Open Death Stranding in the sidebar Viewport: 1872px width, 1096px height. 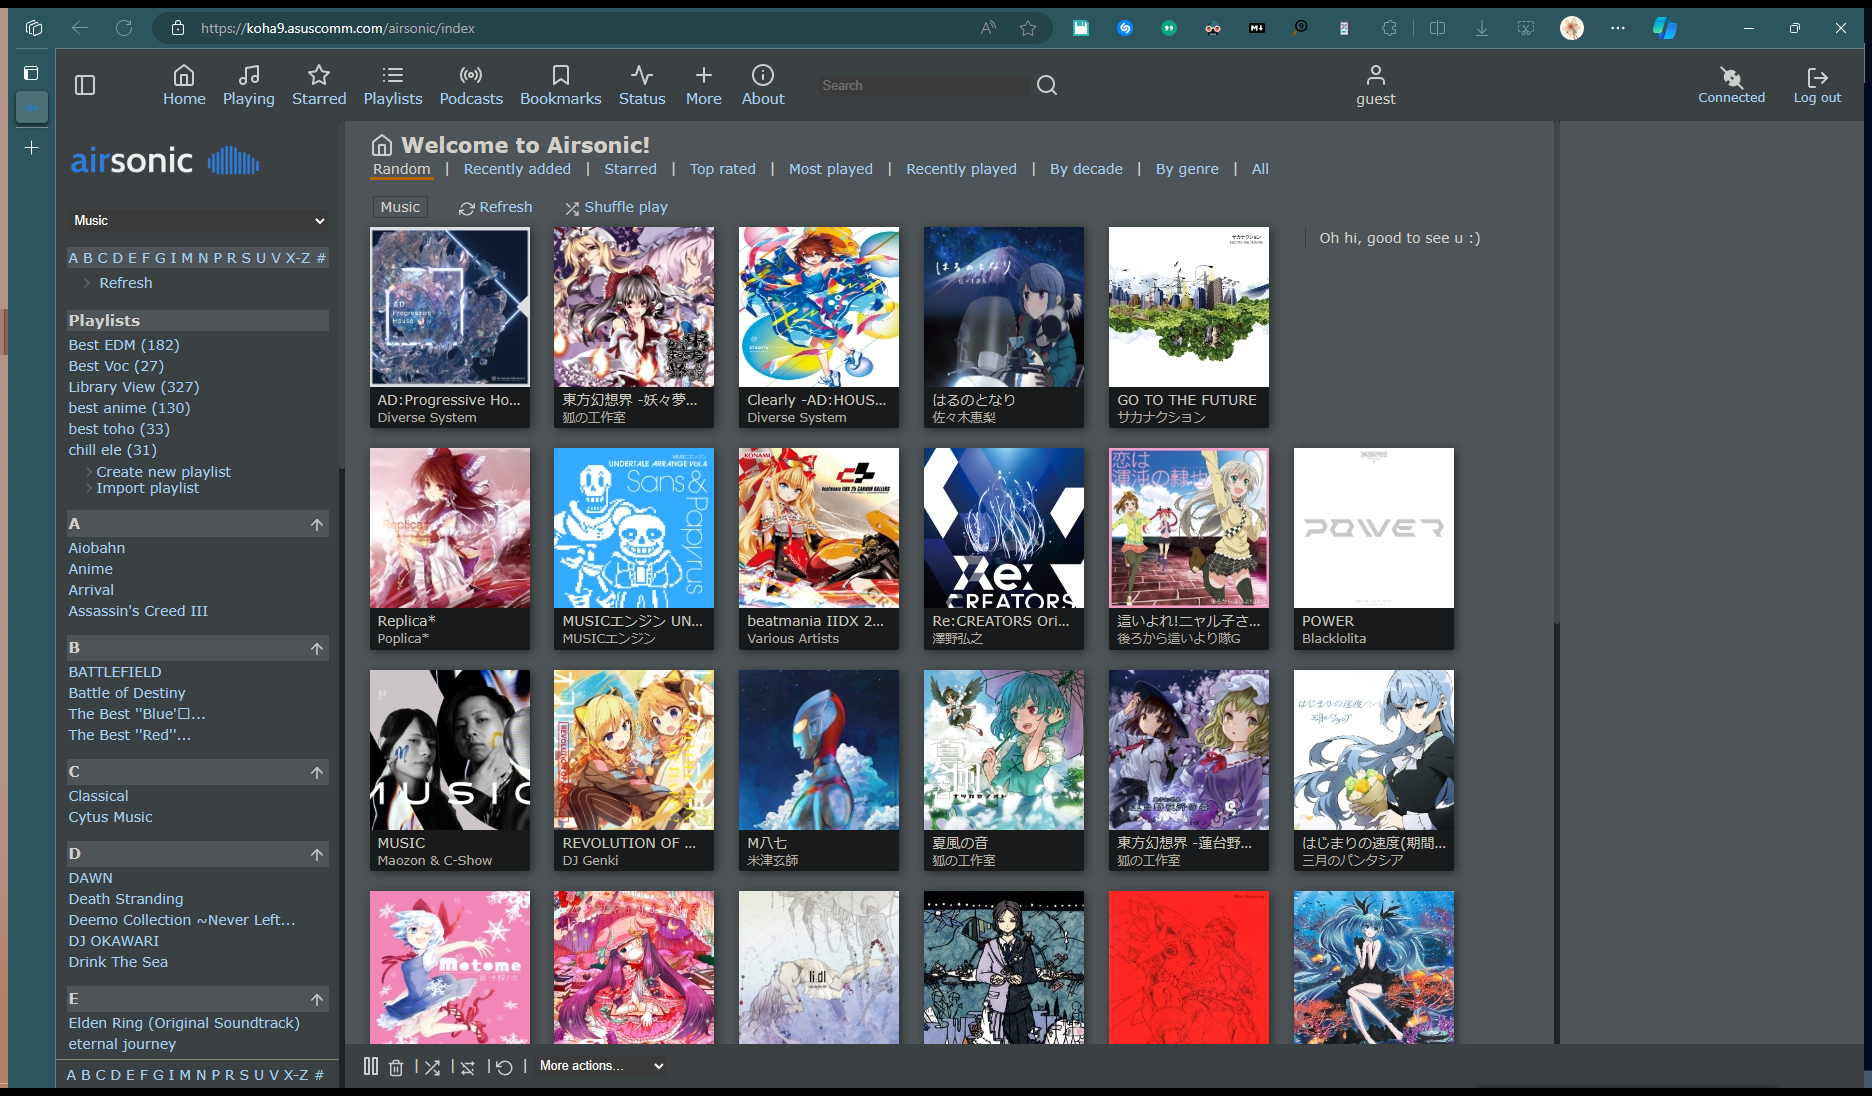pyautogui.click(x=126, y=899)
